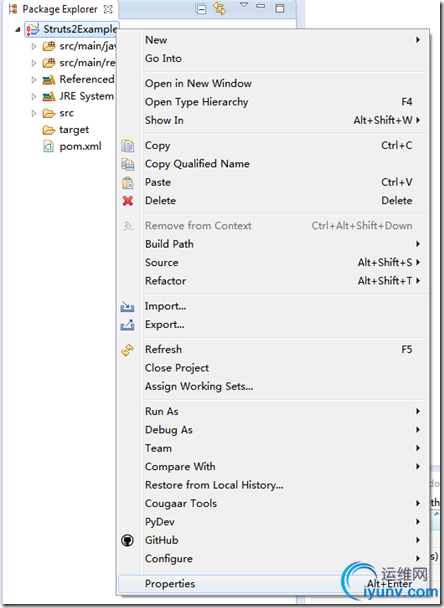Open the New submenu
444x608 pixels.
[x=284, y=40]
